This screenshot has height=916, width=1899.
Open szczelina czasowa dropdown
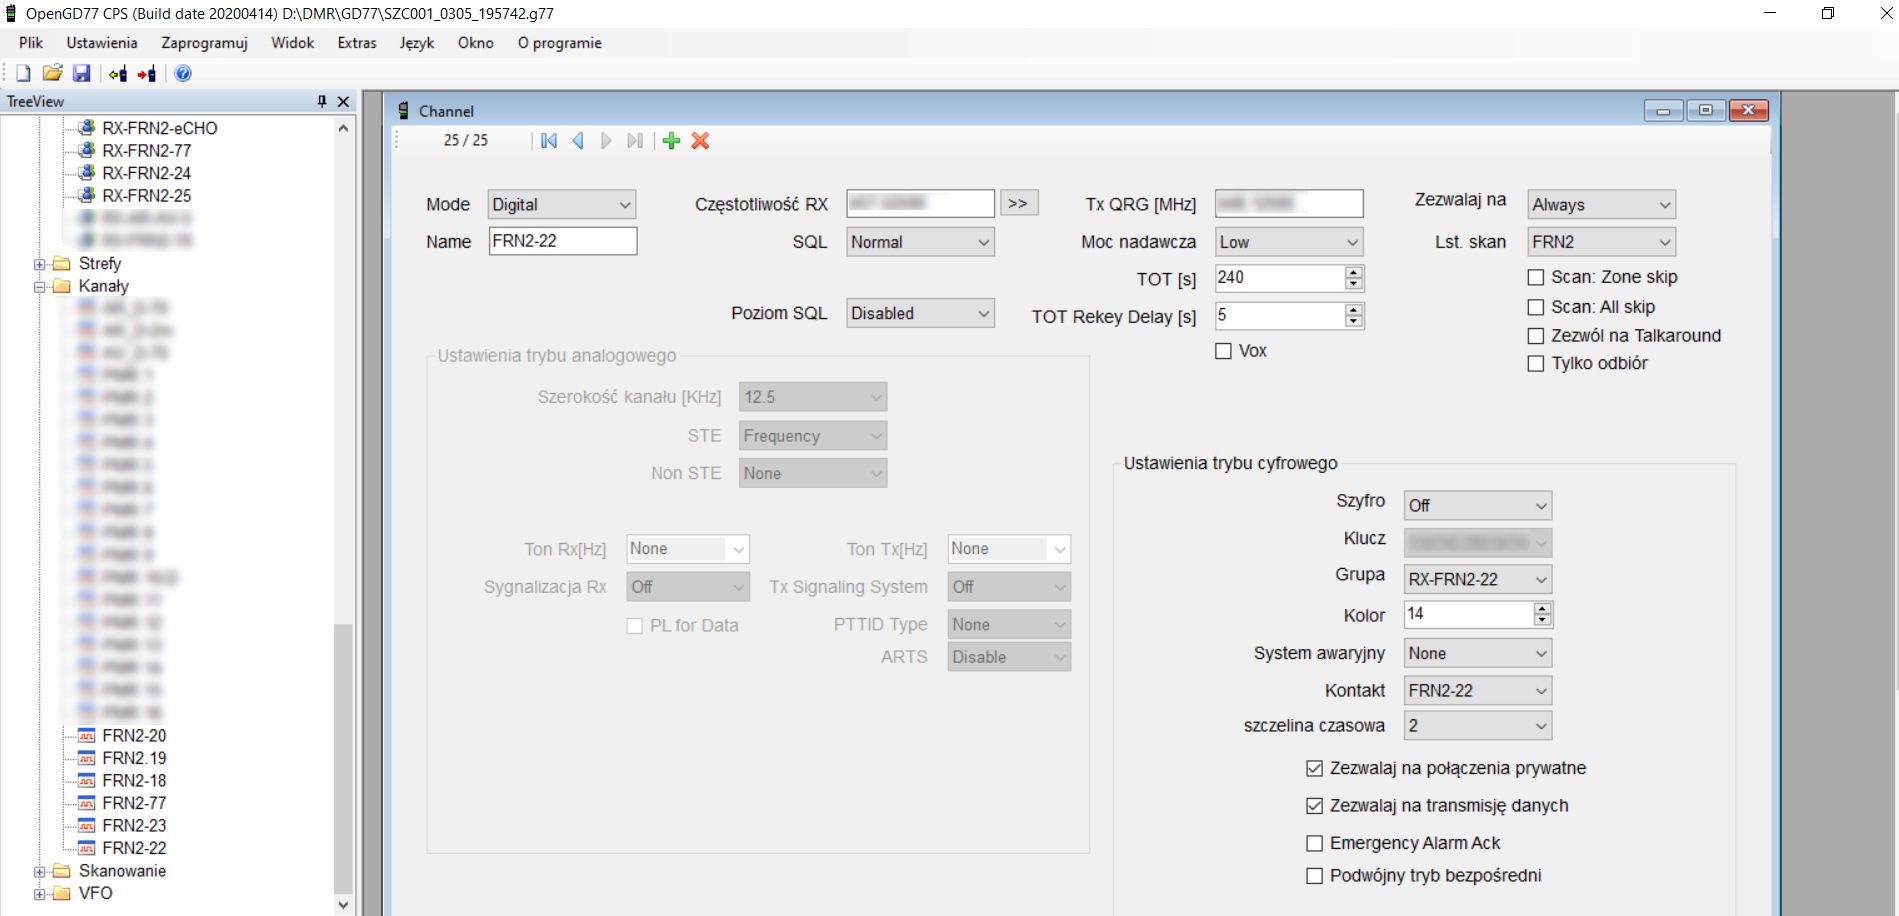(1478, 726)
